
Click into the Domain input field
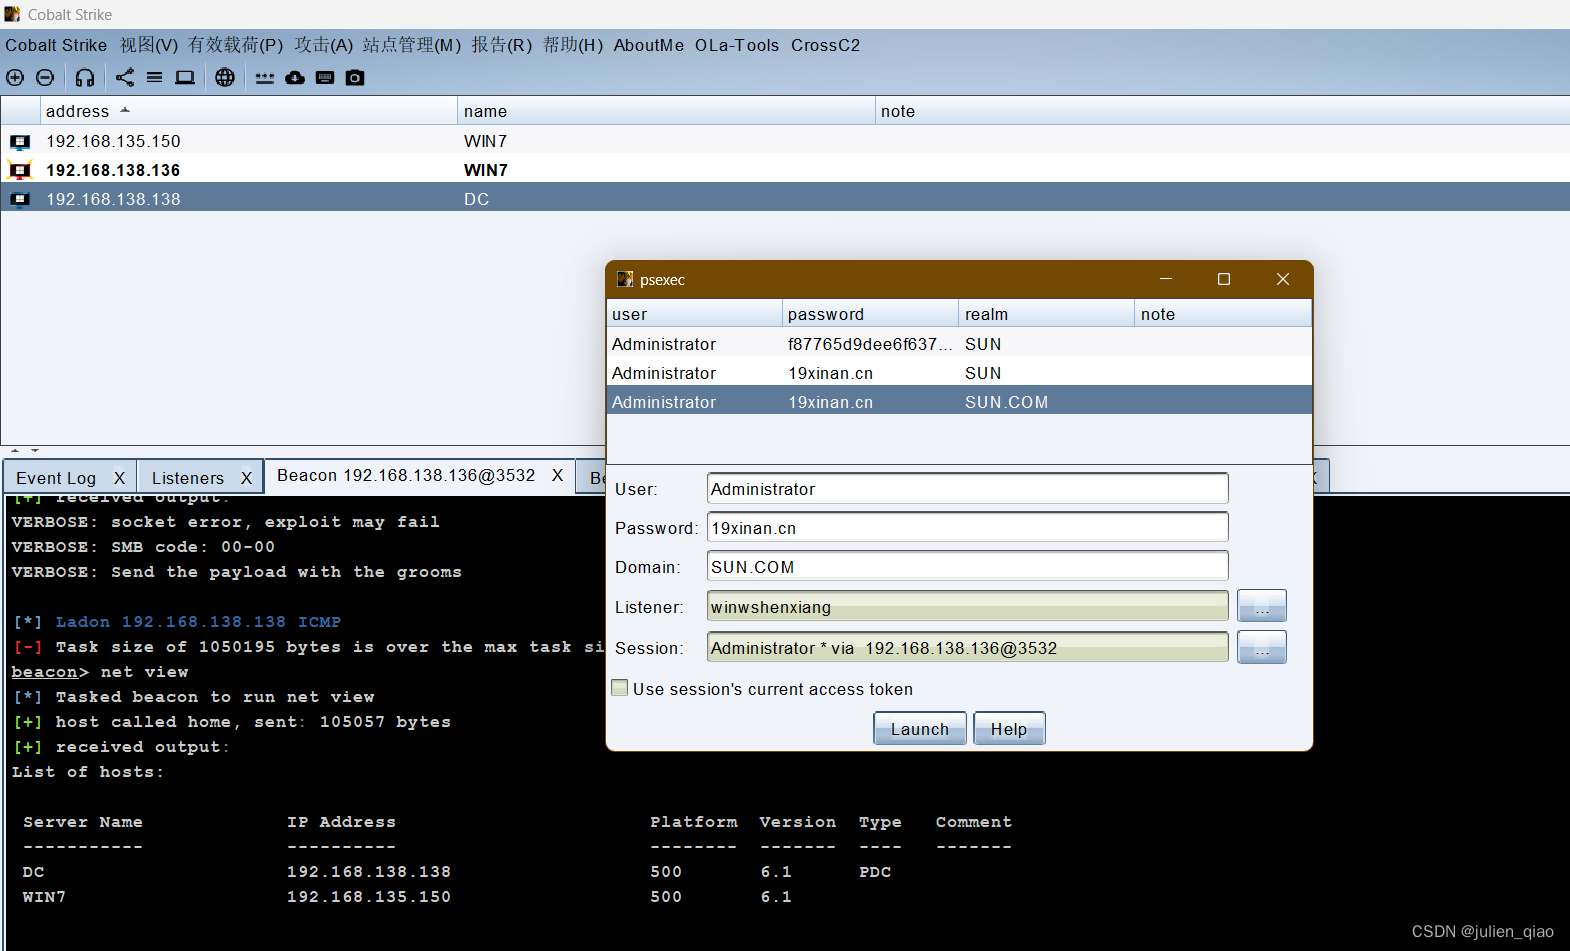967,567
